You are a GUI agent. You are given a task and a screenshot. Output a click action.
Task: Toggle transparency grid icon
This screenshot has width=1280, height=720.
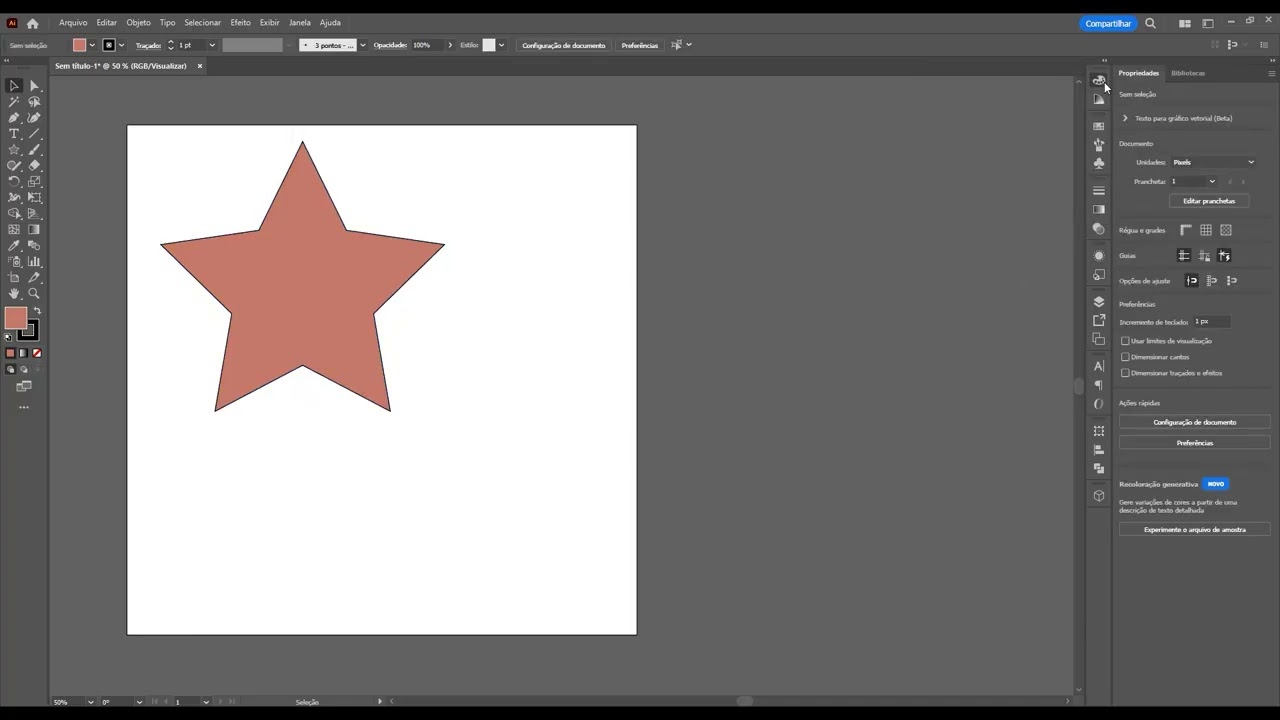click(x=1226, y=230)
